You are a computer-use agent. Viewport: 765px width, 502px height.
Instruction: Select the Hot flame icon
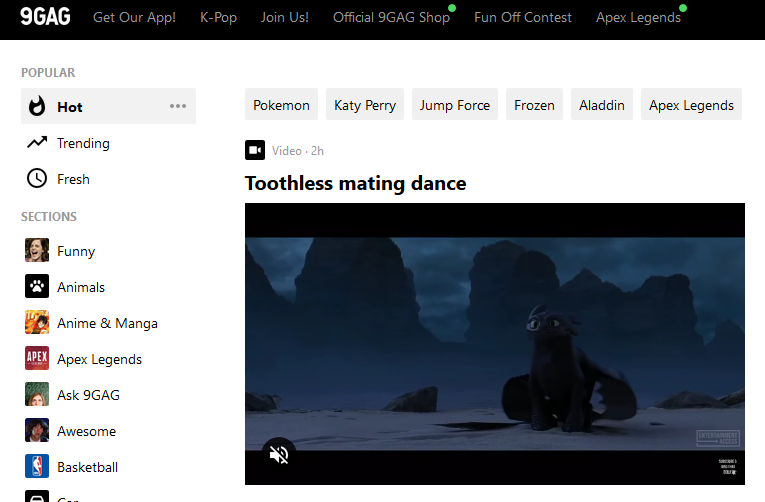(x=37, y=107)
